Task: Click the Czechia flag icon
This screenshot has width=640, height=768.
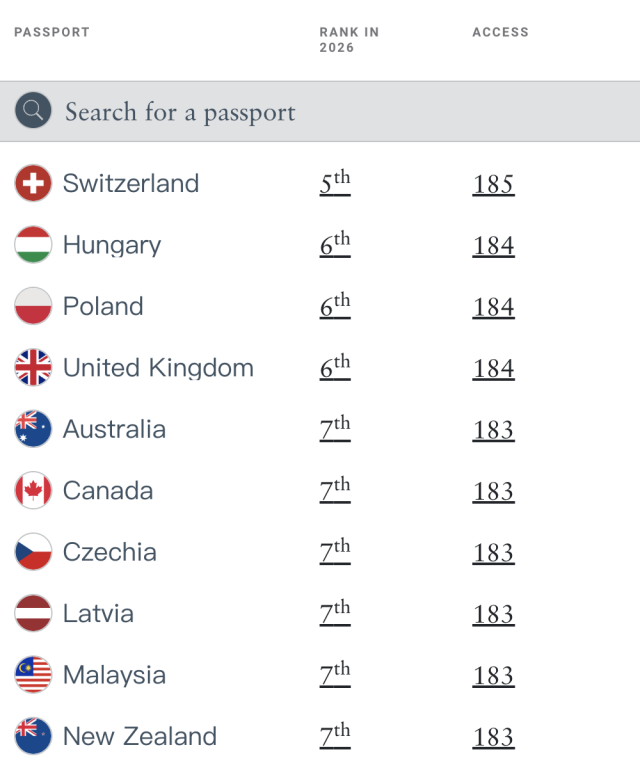Action: tap(33, 552)
